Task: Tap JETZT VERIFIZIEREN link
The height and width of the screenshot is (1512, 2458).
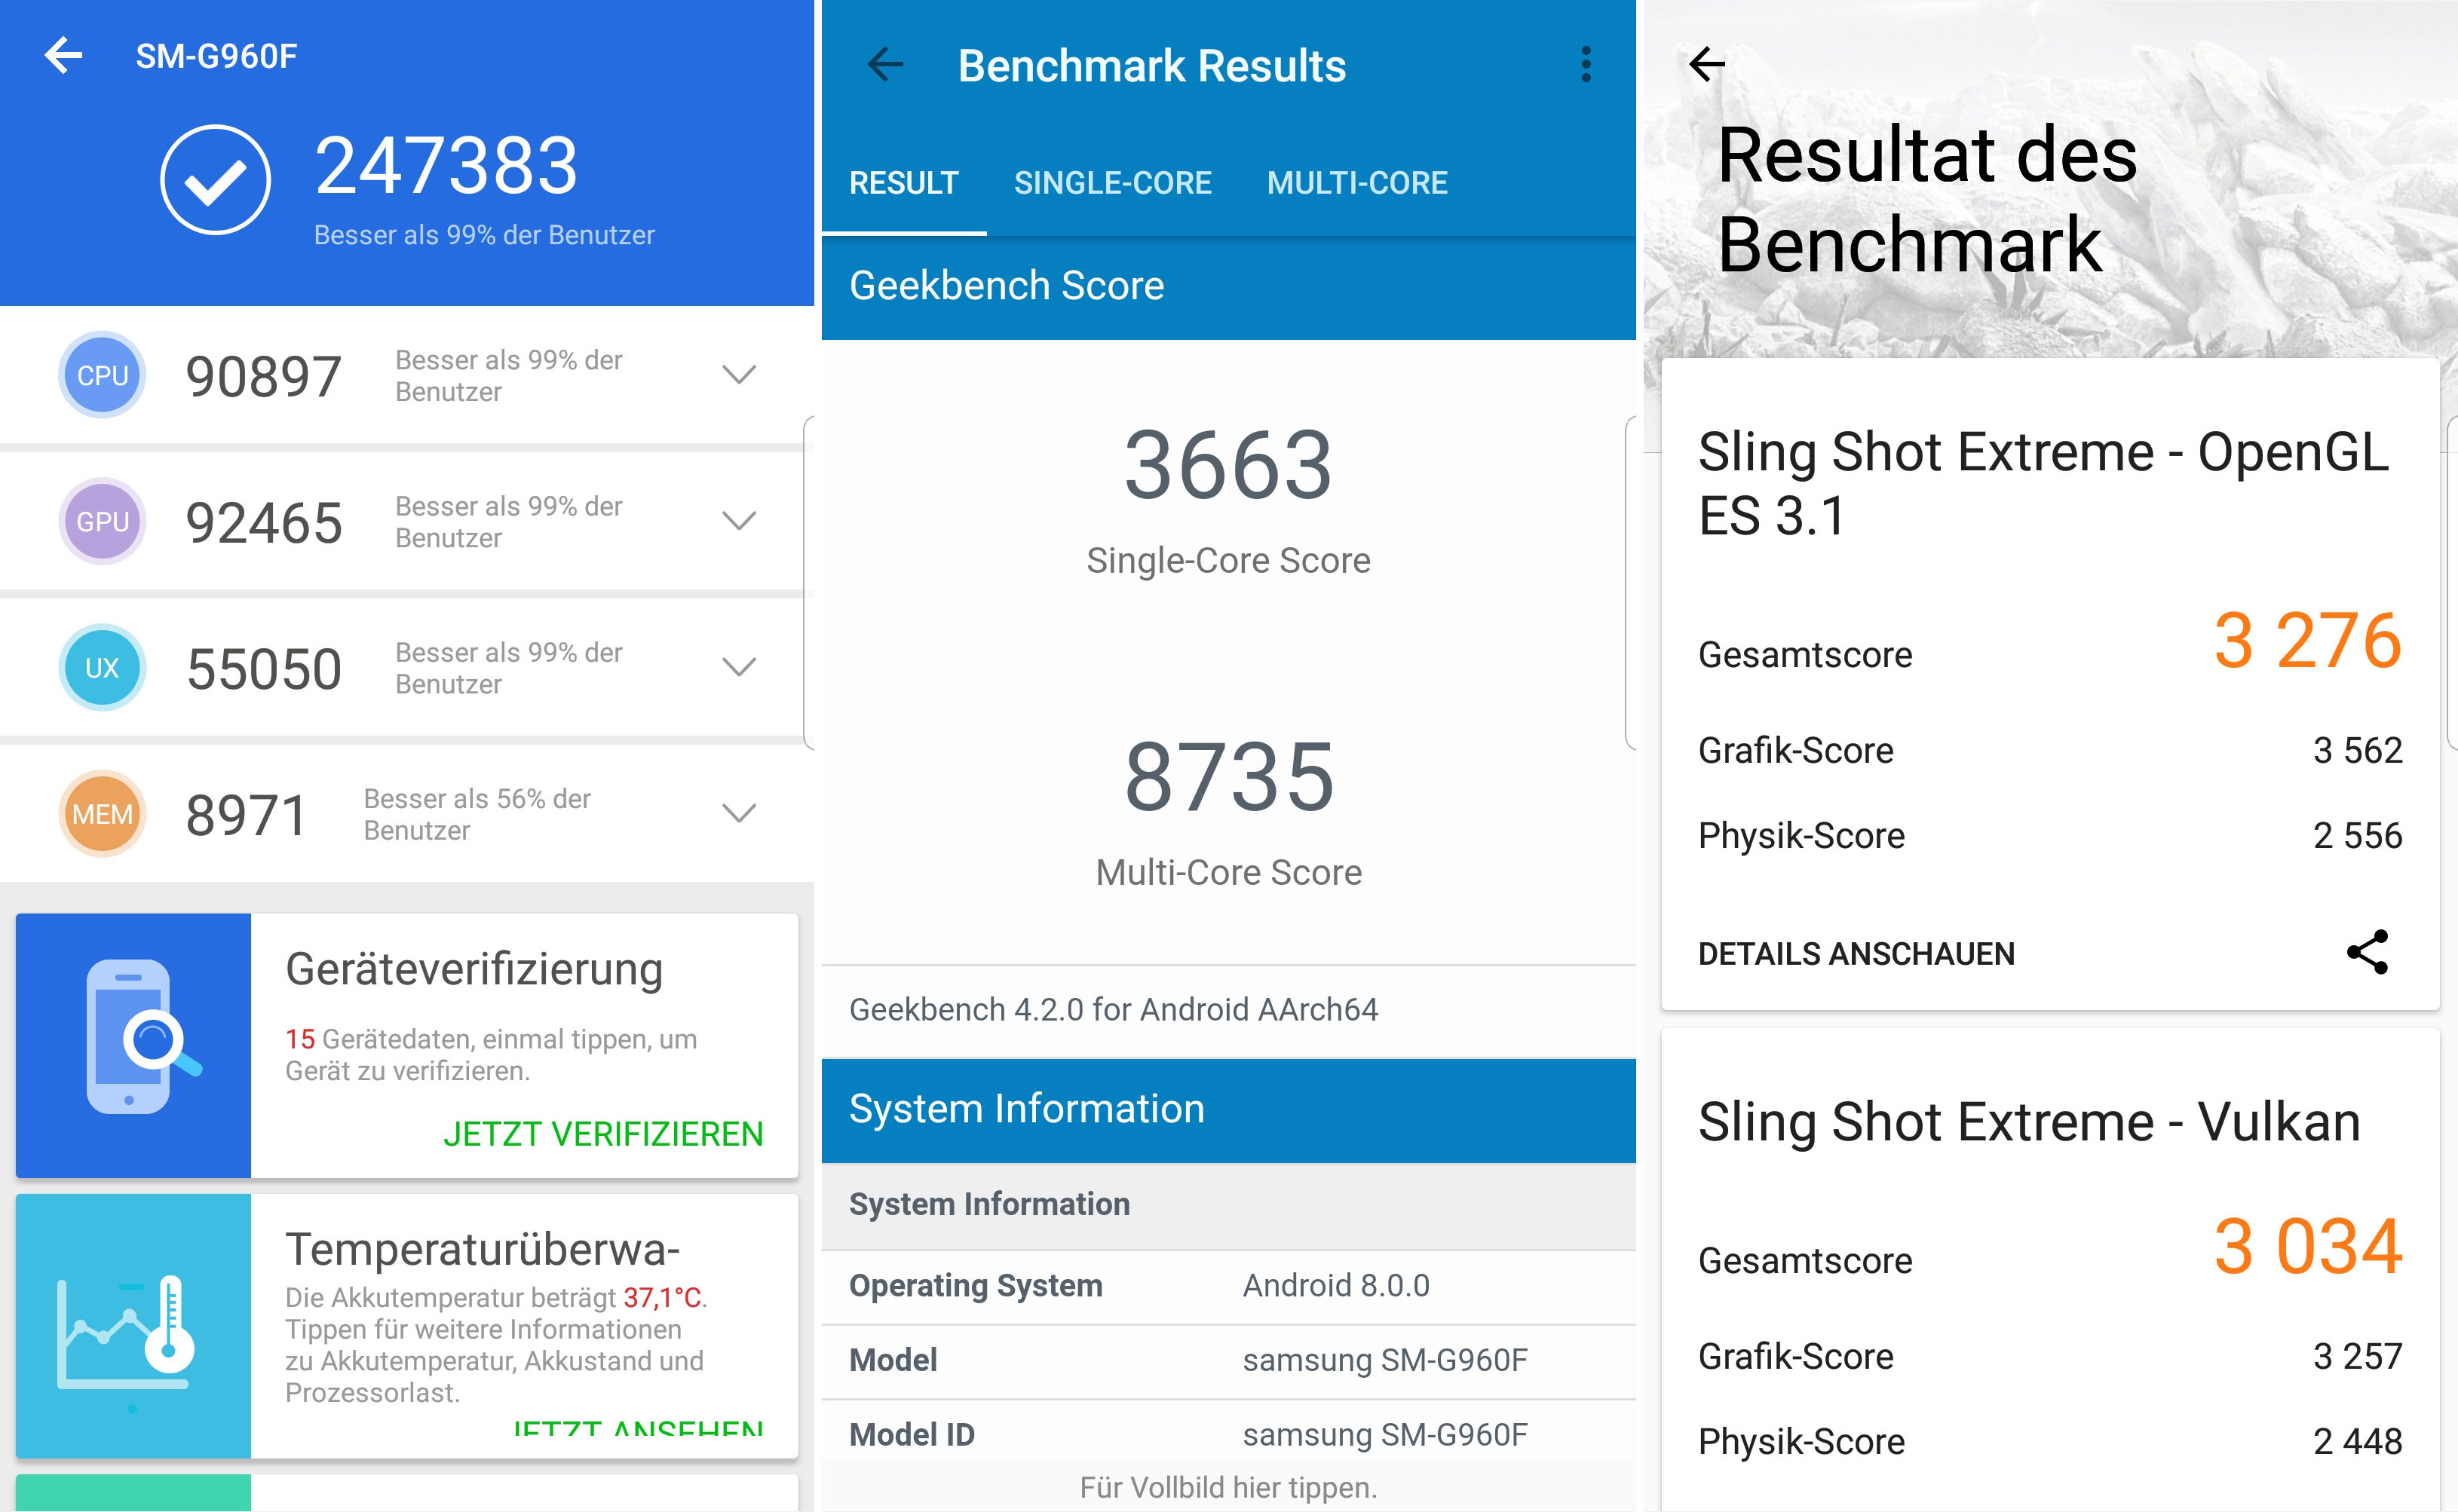Action: (x=603, y=1134)
